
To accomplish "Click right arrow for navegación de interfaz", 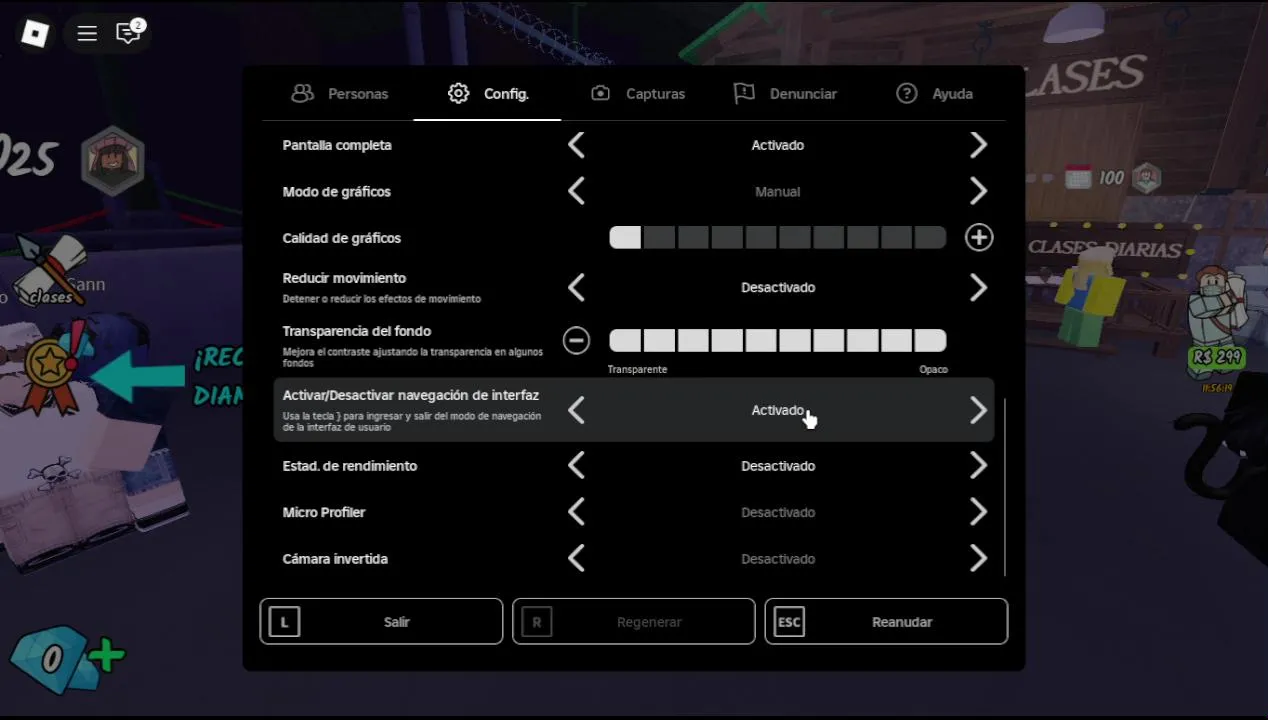I will 978,410.
